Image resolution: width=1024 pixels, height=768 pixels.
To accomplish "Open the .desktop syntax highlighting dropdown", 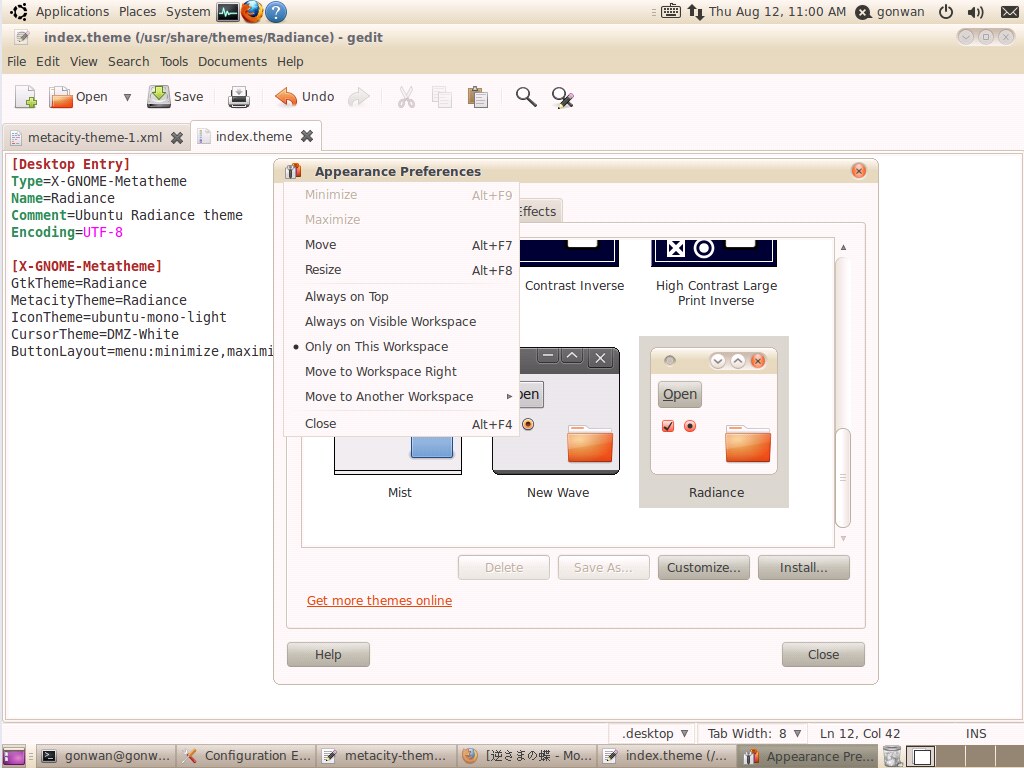I will (654, 733).
